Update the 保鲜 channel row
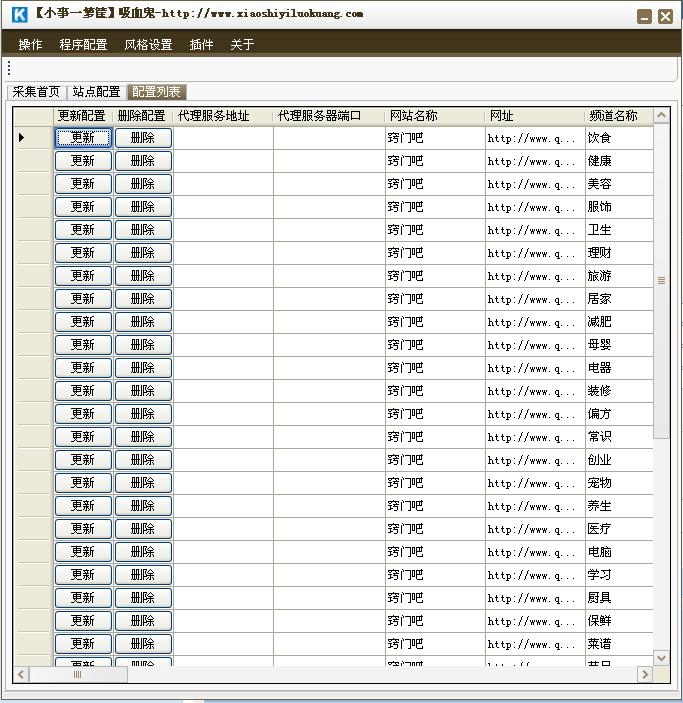 (x=83, y=621)
